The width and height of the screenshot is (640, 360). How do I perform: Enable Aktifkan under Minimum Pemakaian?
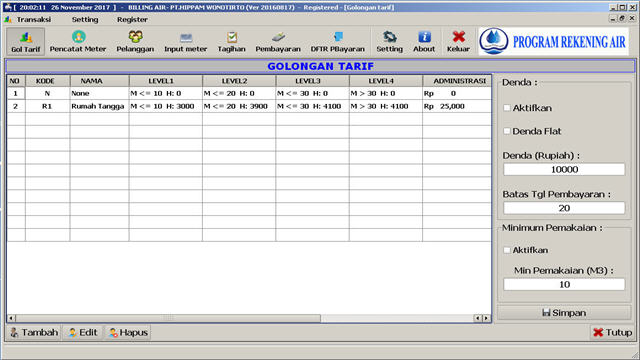507,250
